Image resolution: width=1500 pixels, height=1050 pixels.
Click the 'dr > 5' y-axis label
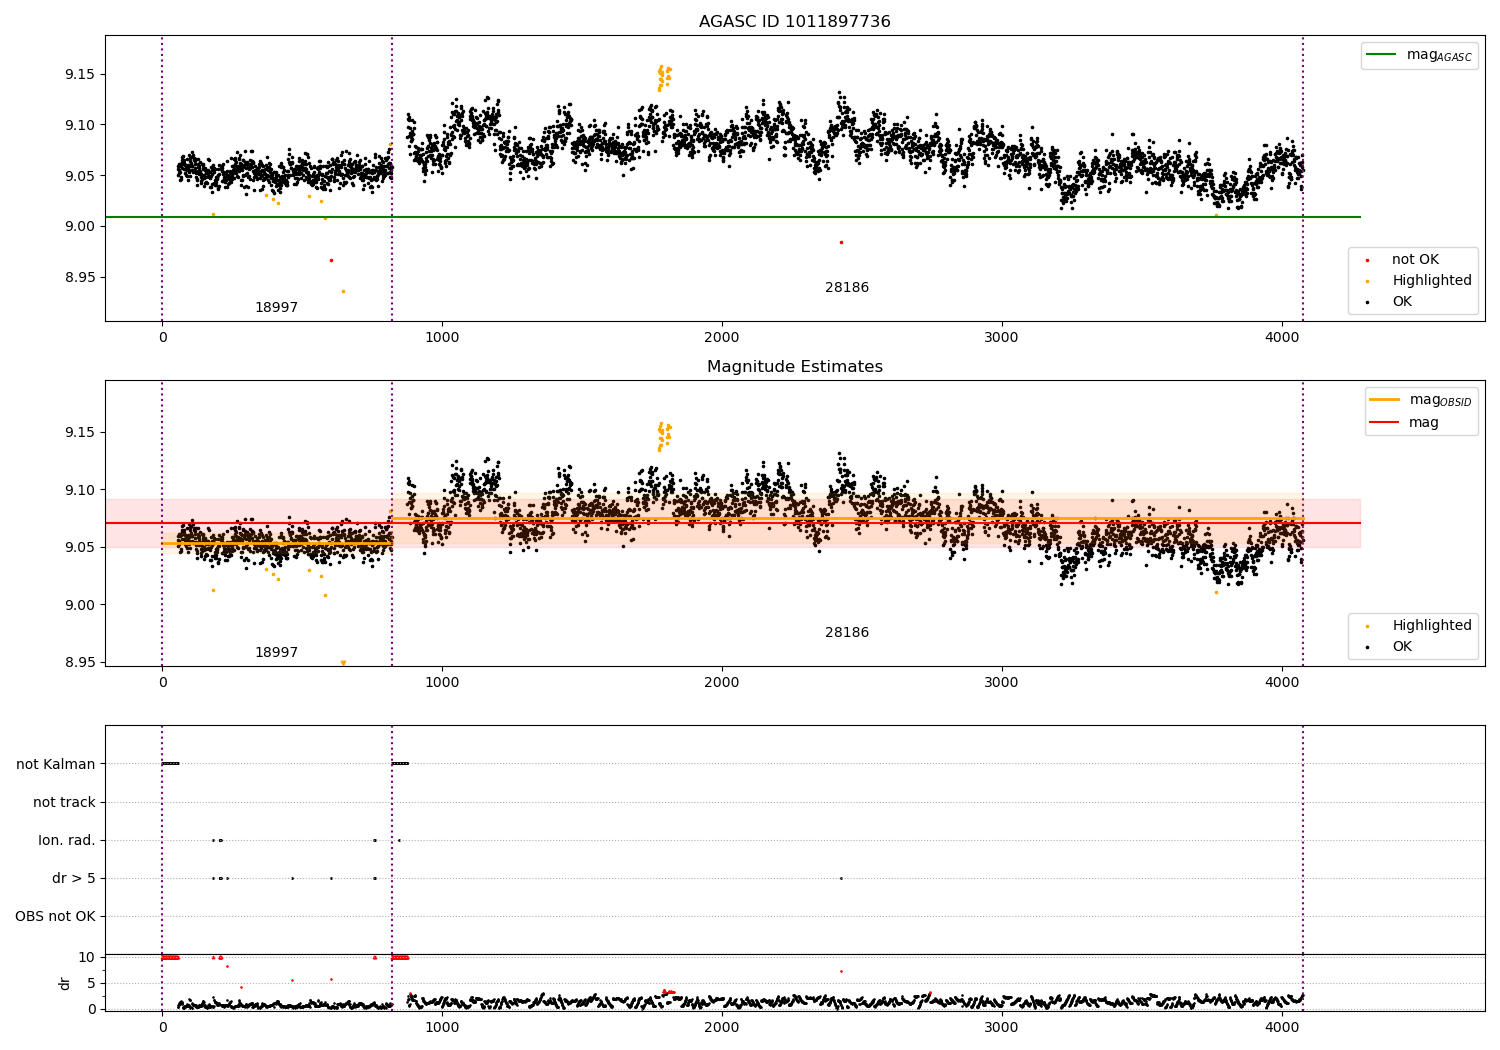coord(74,879)
